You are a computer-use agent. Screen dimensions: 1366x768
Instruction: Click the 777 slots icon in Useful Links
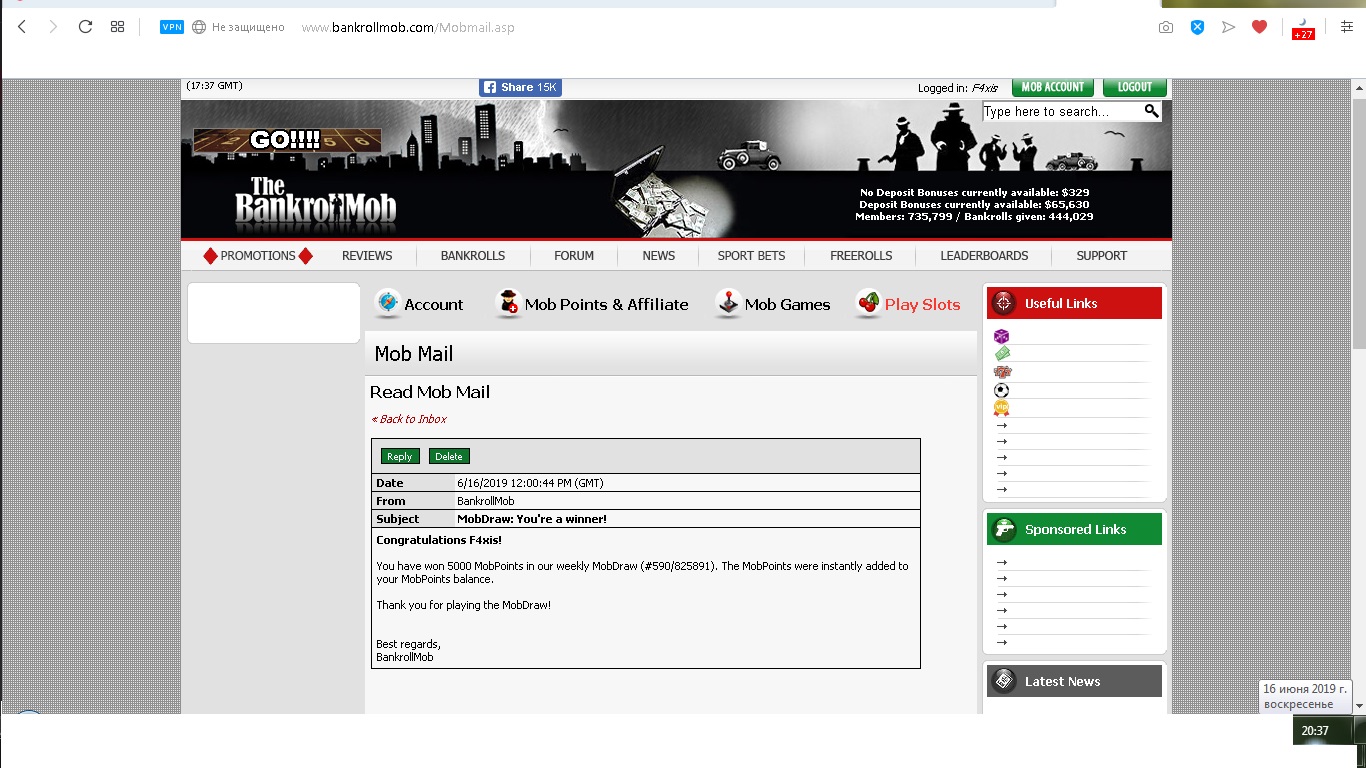pos(1002,372)
